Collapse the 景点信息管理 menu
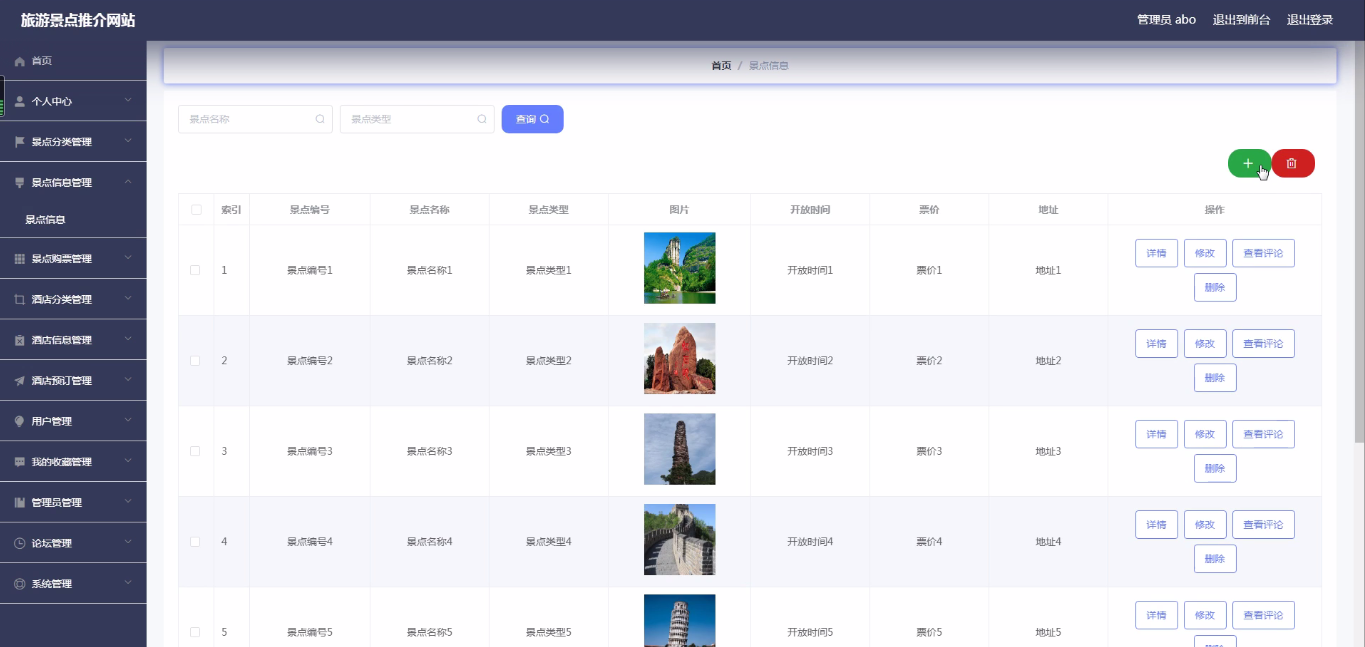The height and width of the screenshot is (647, 1365). [73, 183]
